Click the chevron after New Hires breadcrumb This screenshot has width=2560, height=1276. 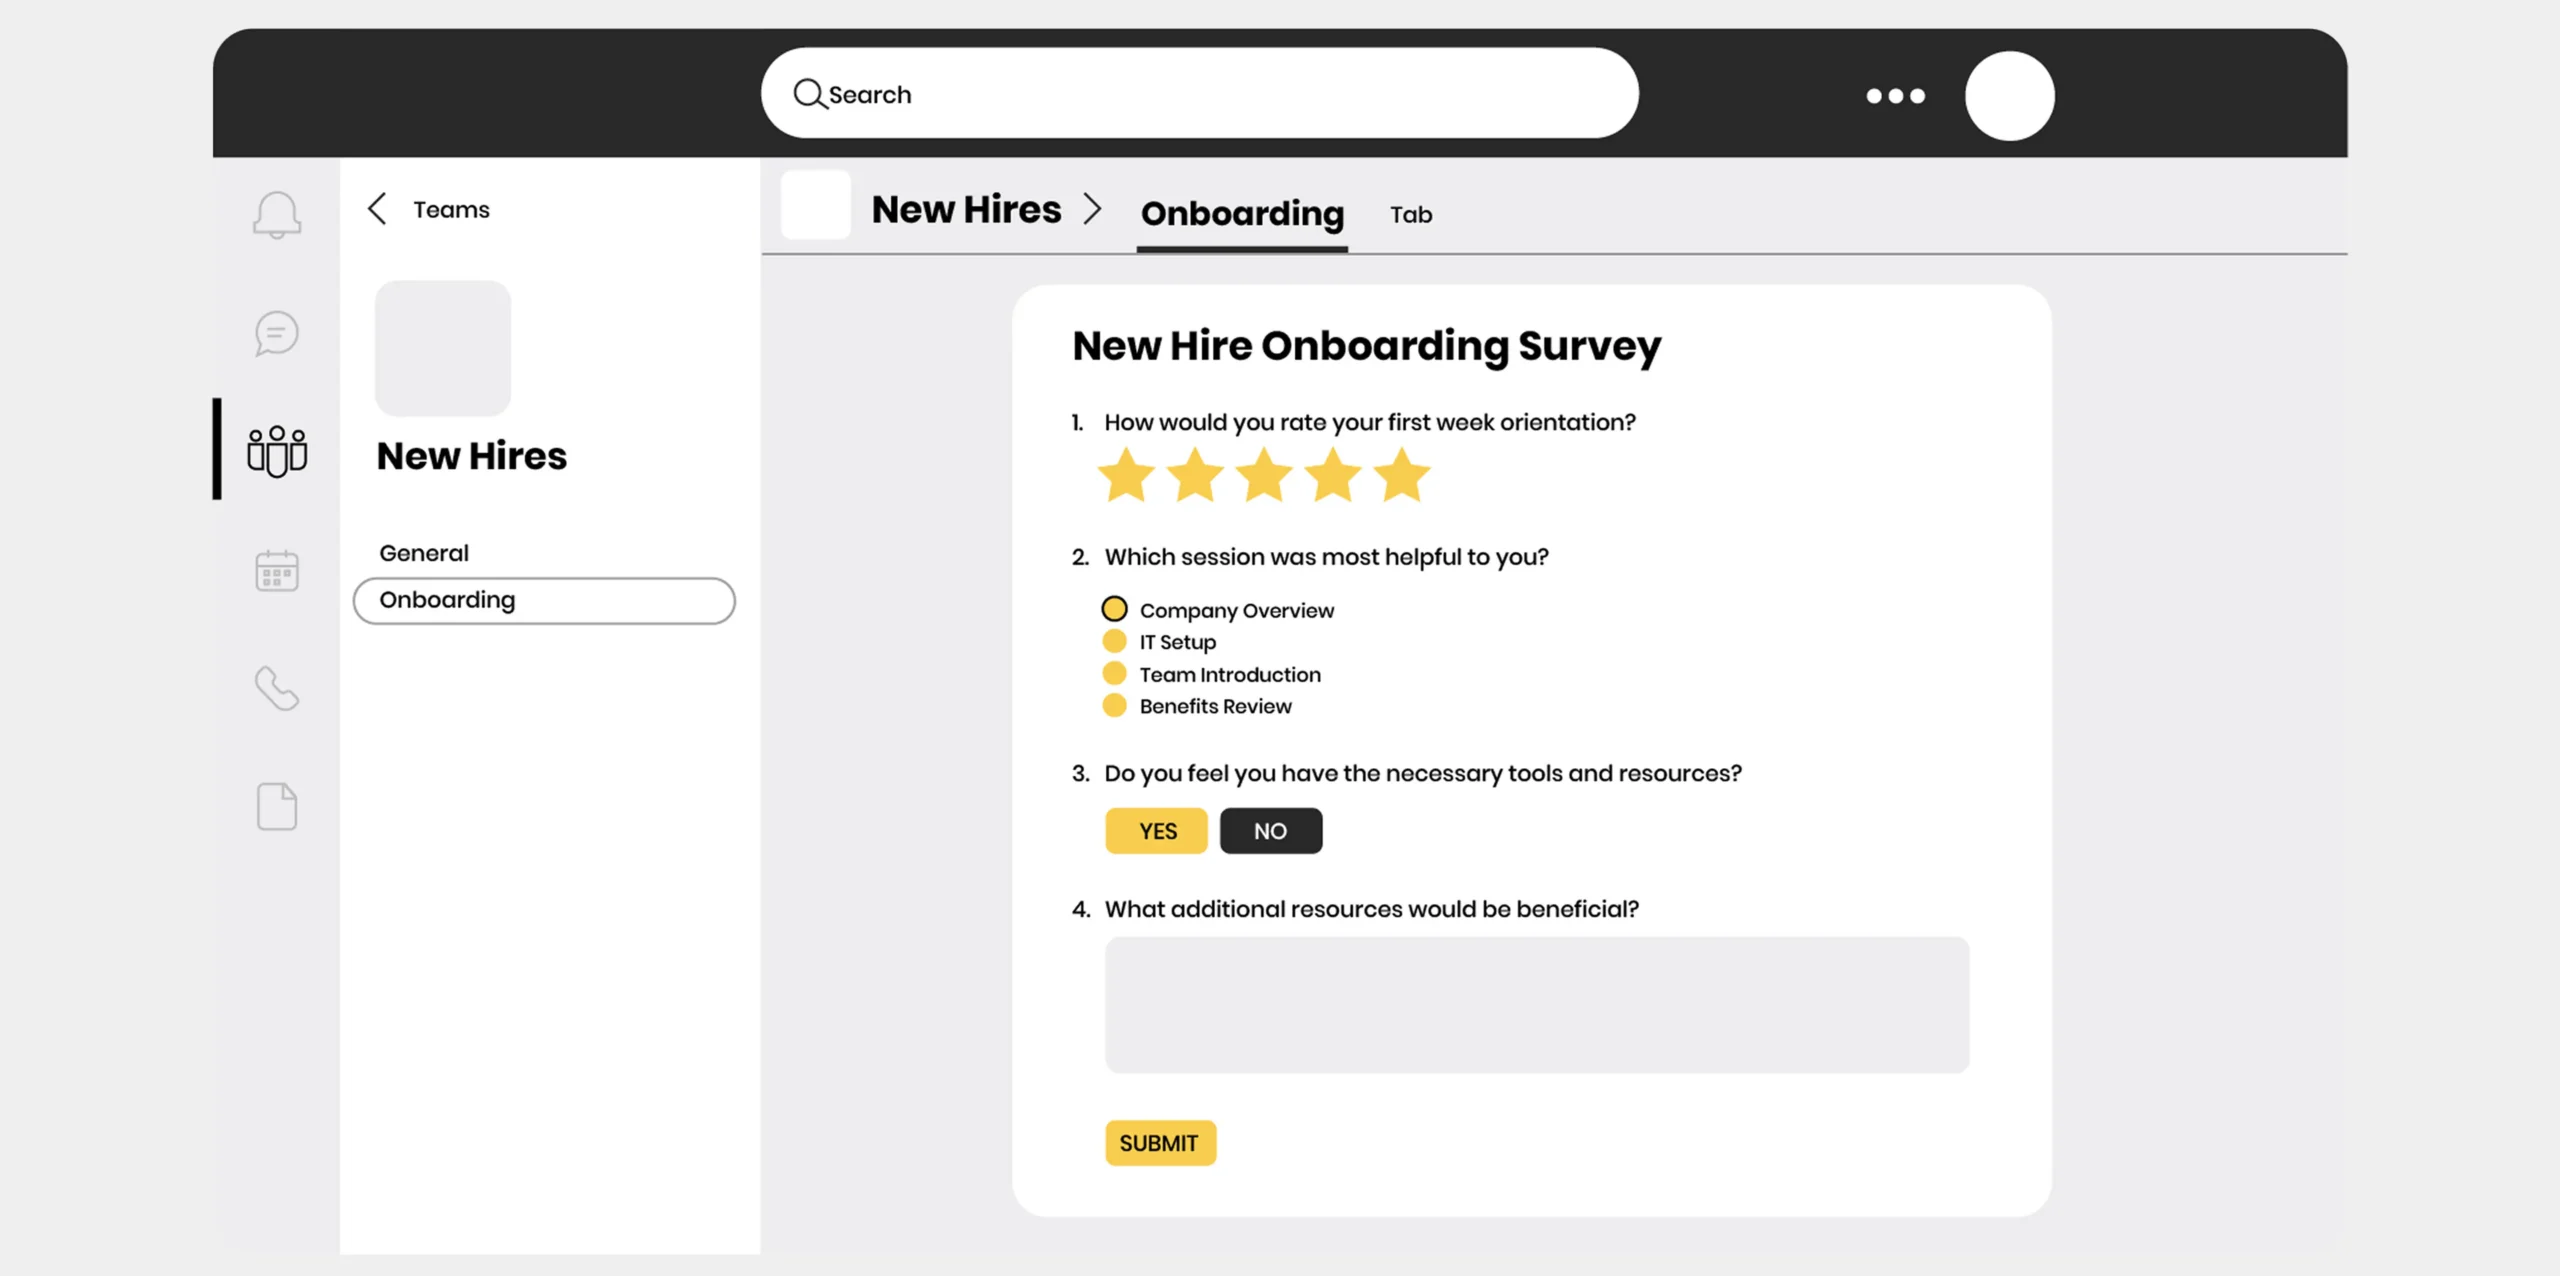pos(1092,209)
